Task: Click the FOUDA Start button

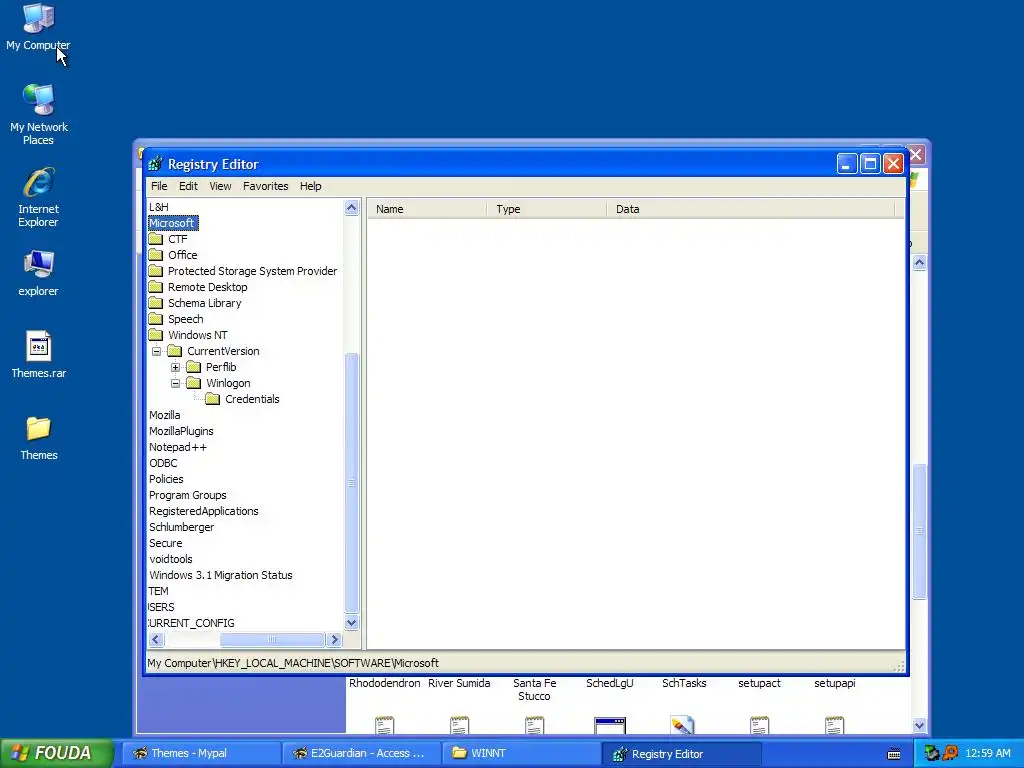Action: [x=57, y=753]
